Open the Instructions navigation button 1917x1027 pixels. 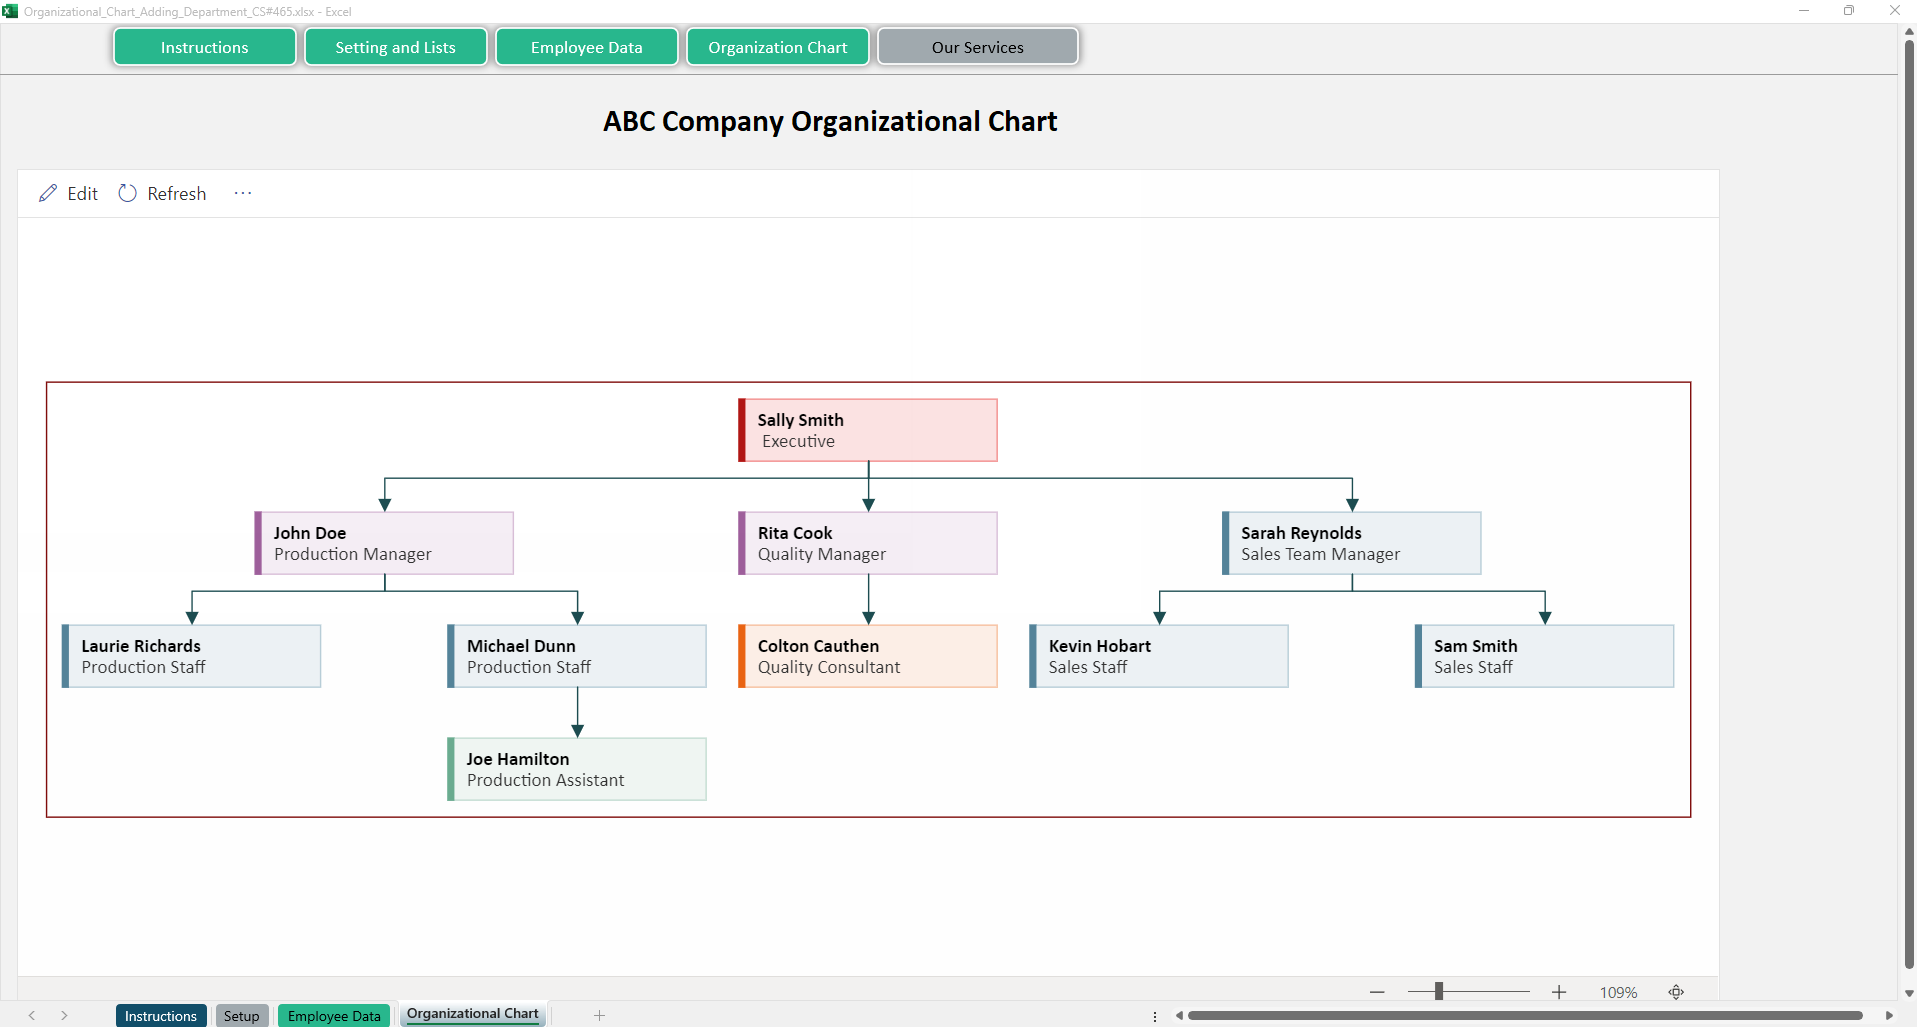204,47
